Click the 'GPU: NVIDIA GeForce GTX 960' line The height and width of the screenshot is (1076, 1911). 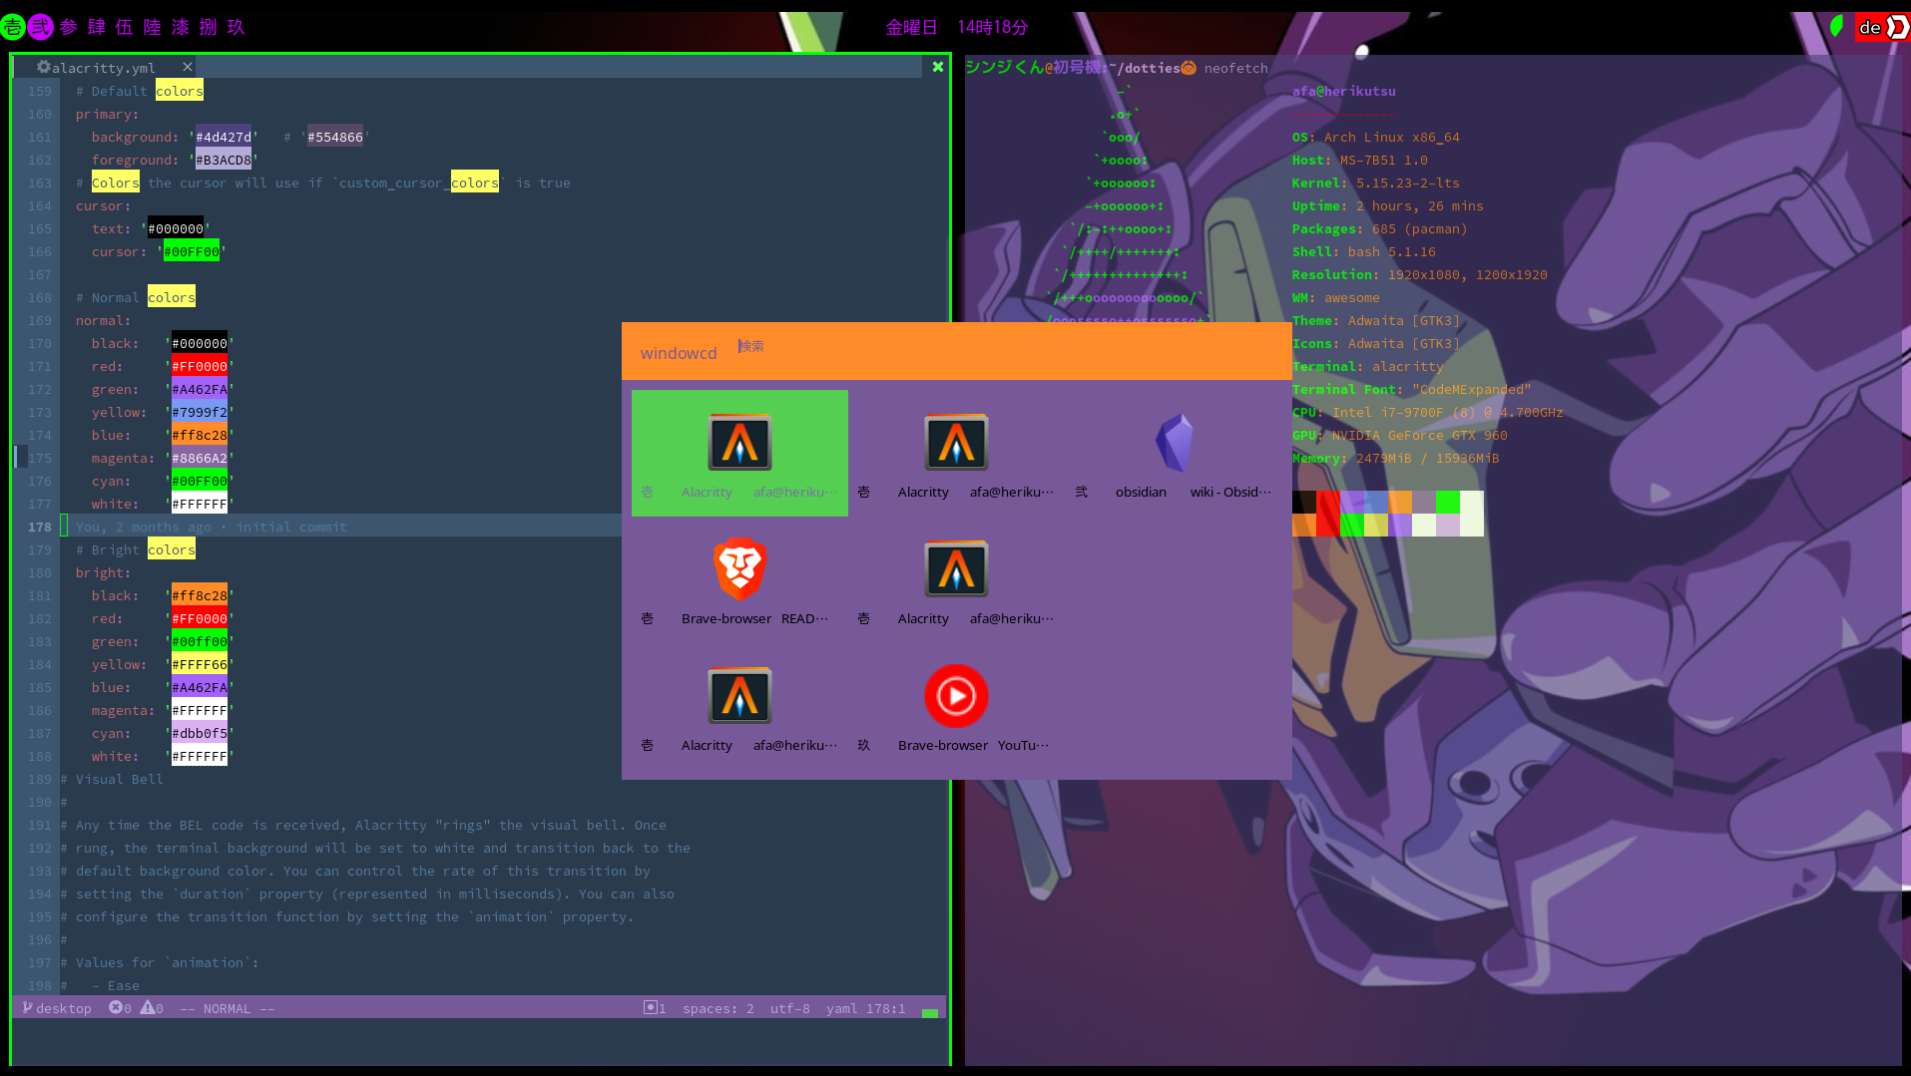point(1399,435)
